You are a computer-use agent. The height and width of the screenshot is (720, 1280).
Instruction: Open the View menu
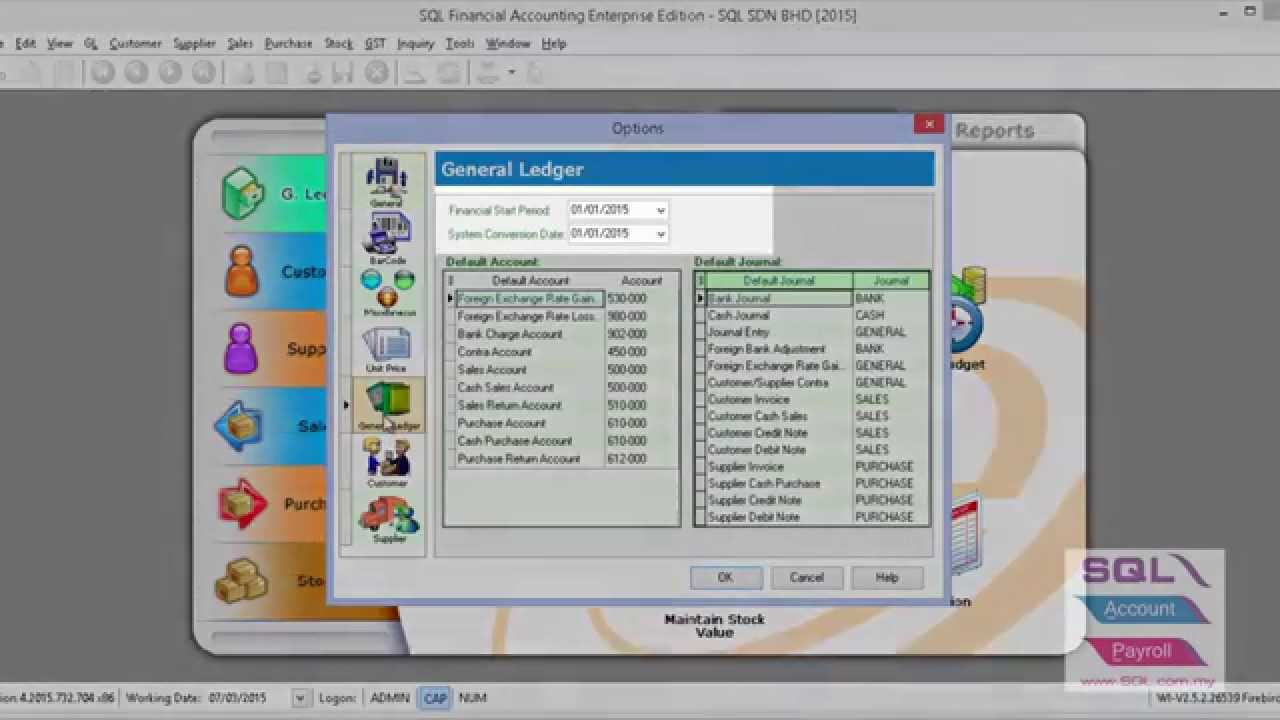[60, 44]
